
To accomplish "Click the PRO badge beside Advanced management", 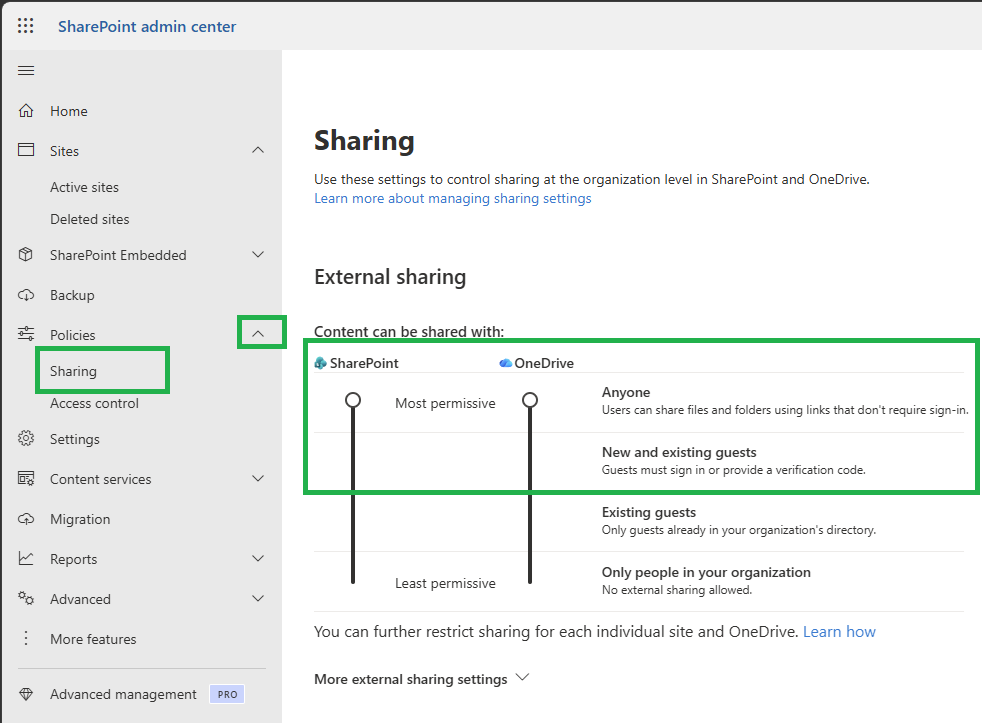I will pos(227,694).
